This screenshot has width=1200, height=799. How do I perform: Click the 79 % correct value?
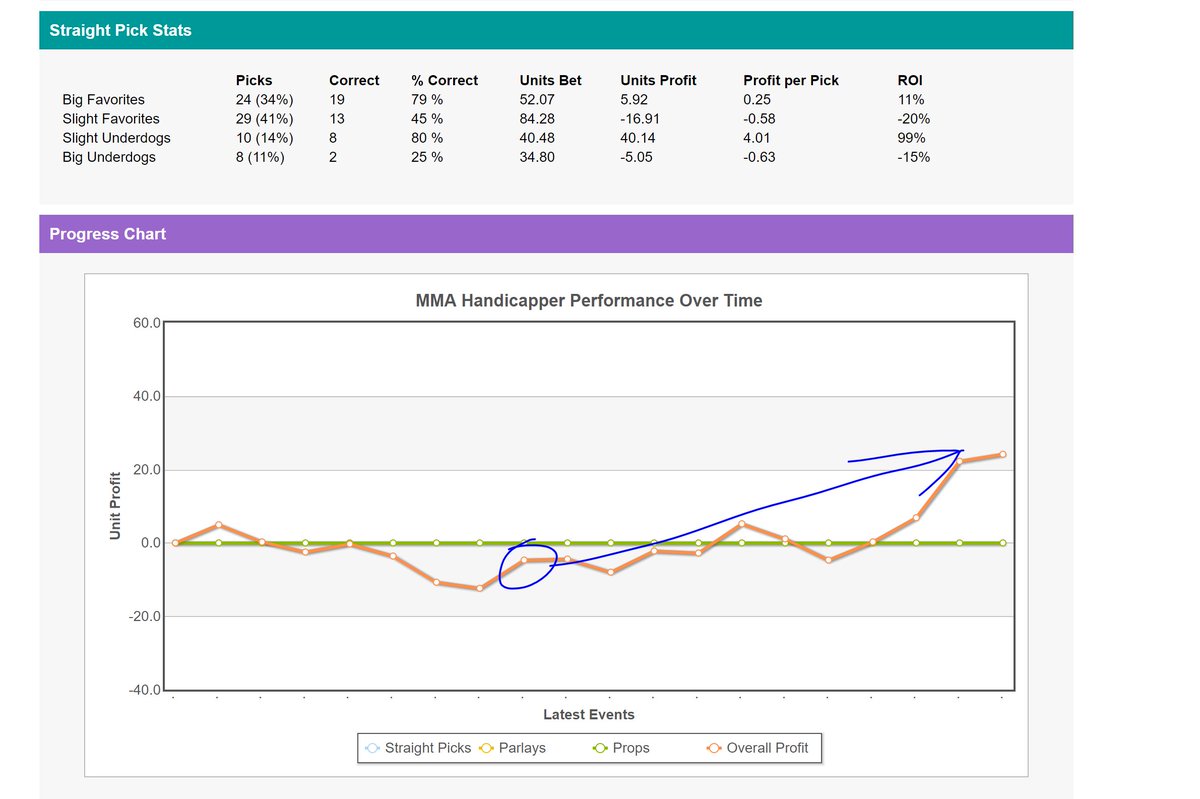427,99
